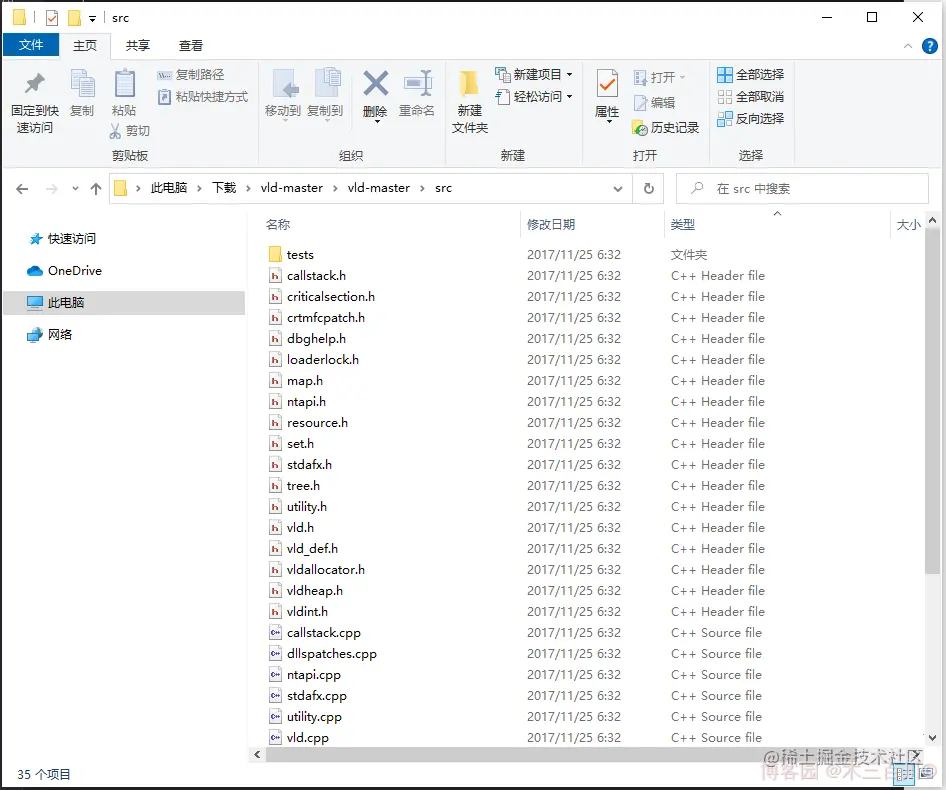Sort by the Name (名称) column header
This screenshot has height=790, width=946.
pyautogui.click(x=278, y=225)
